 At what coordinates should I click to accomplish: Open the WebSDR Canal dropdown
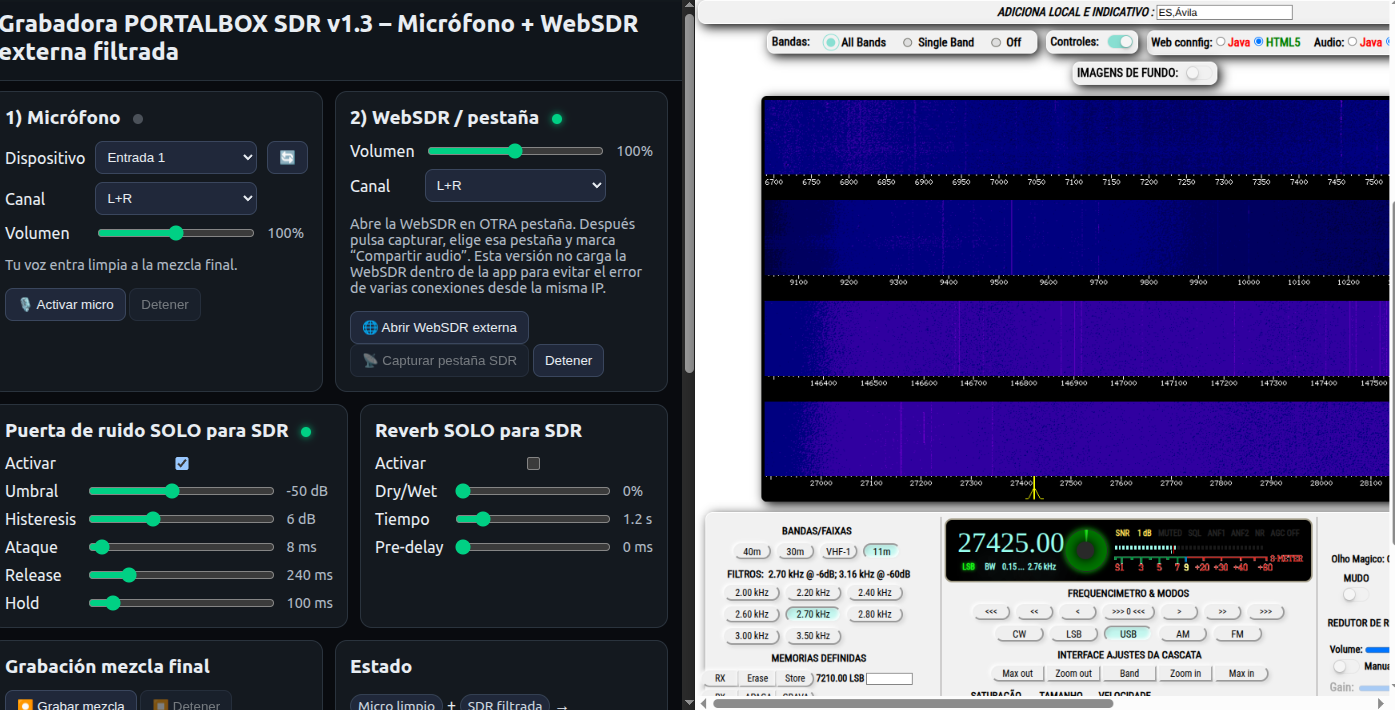[515, 186]
